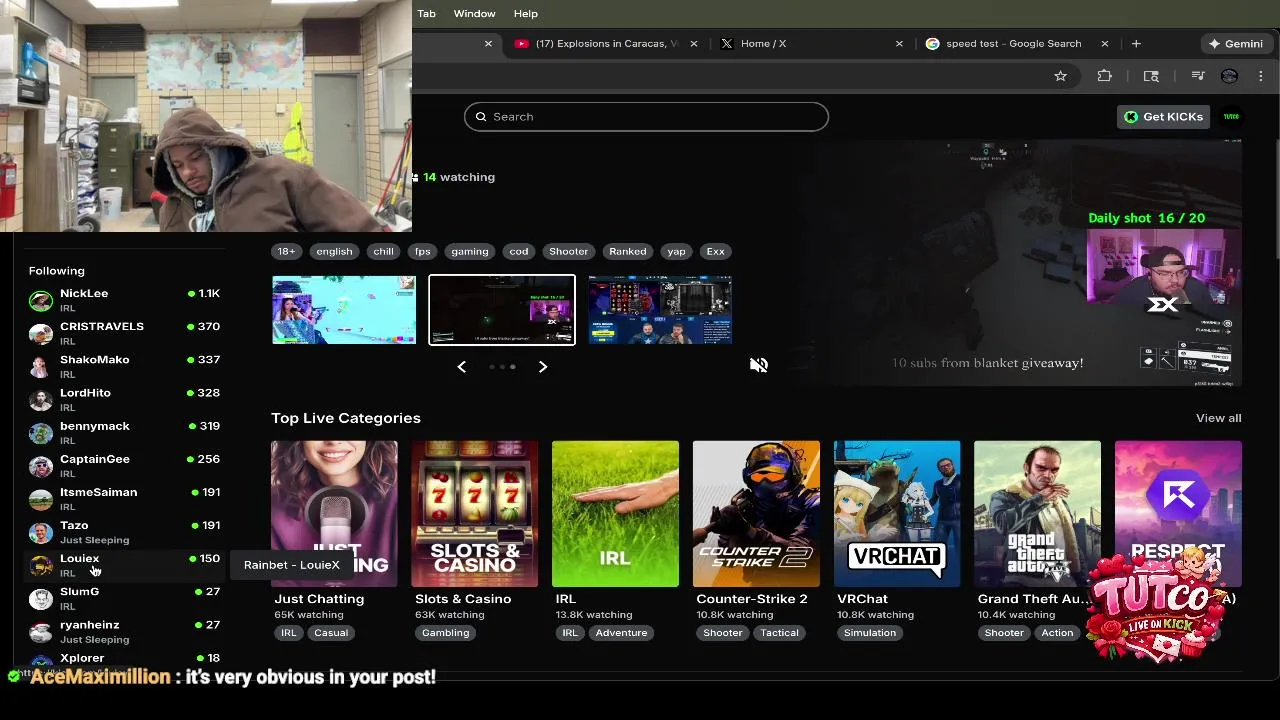Close the Explosions in Caracas YouTube tab
This screenshot has height=720, width=1280.
[695, 44]
